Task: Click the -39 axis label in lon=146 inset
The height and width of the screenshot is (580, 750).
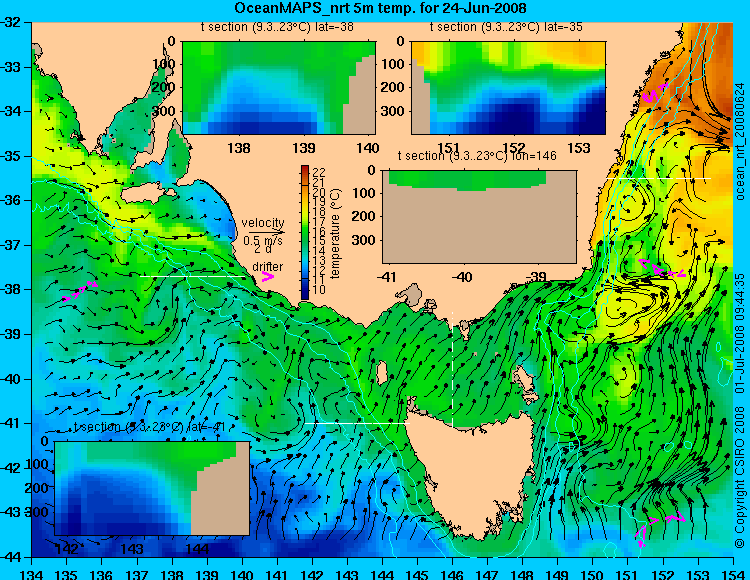Action: [537, 277]
